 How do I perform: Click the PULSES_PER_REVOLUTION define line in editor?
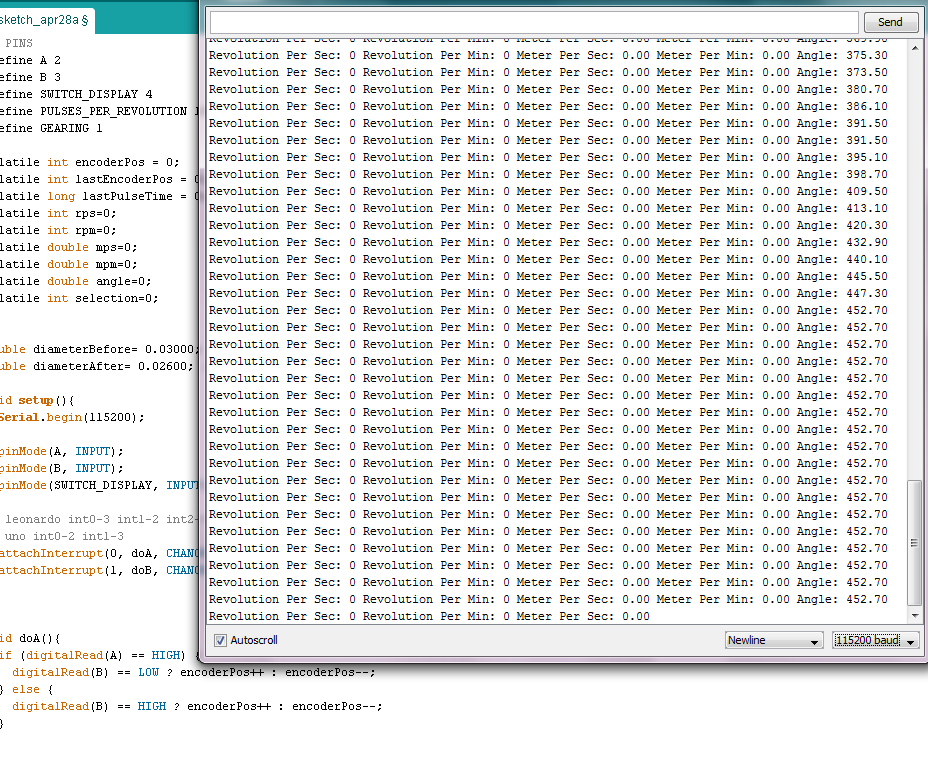[99, 111]
